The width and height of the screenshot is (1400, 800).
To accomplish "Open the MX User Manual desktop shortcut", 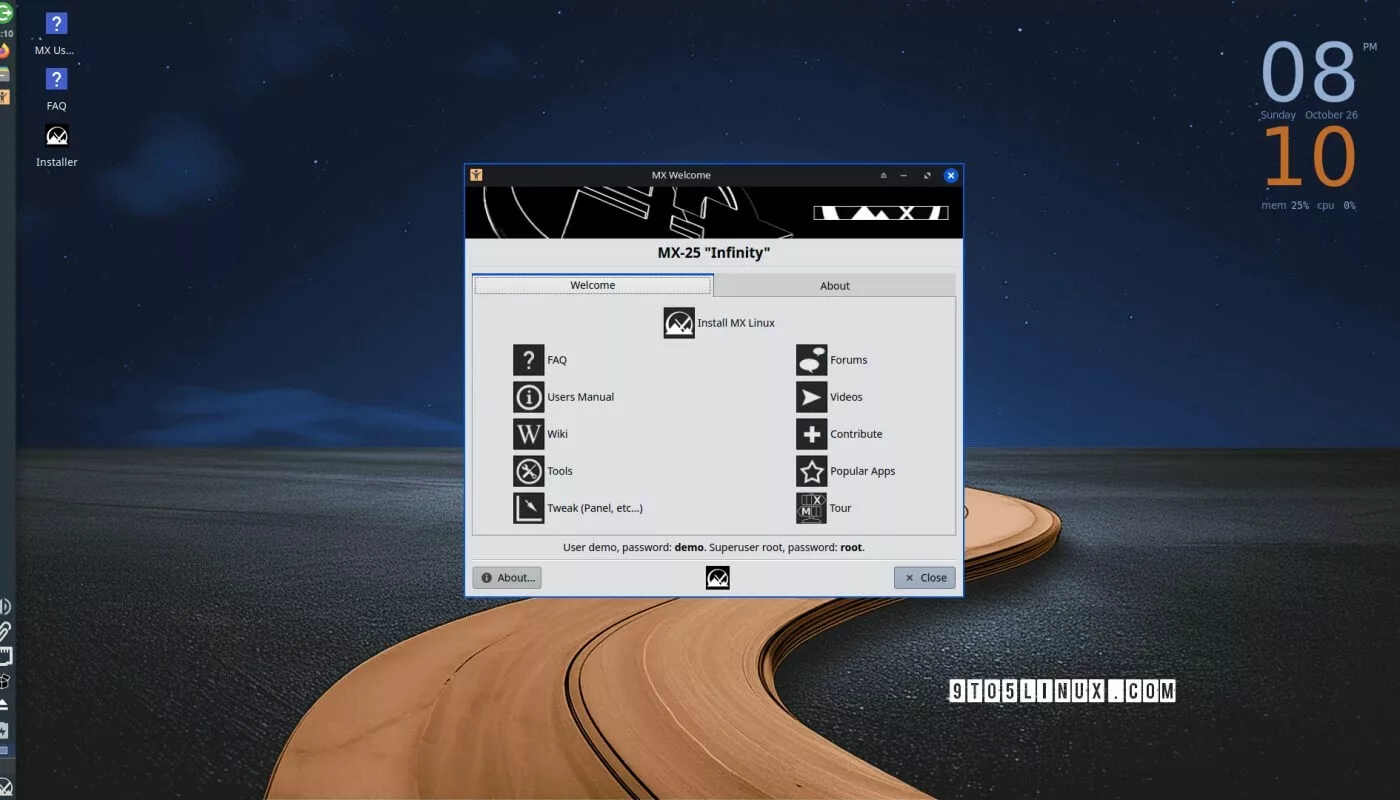I will point(57,25).
